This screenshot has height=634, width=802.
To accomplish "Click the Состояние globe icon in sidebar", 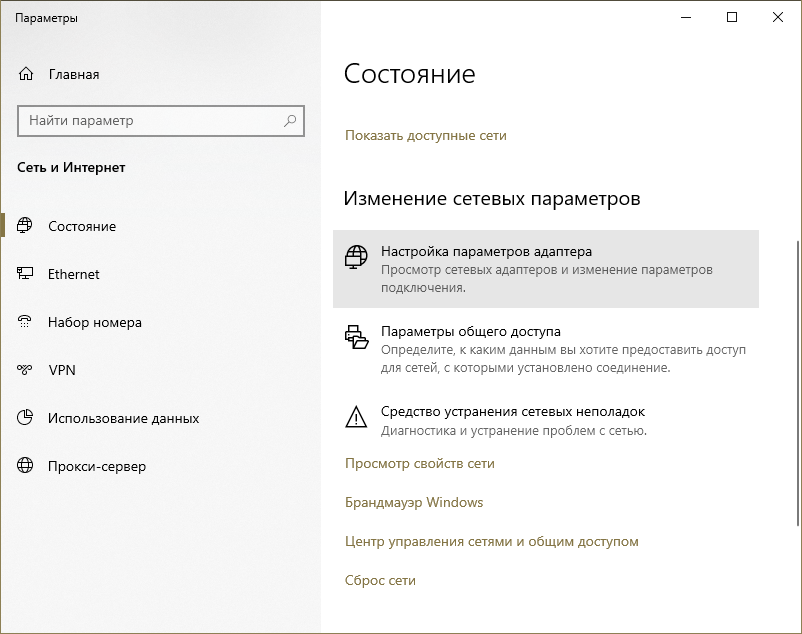I will coord(26,226).
